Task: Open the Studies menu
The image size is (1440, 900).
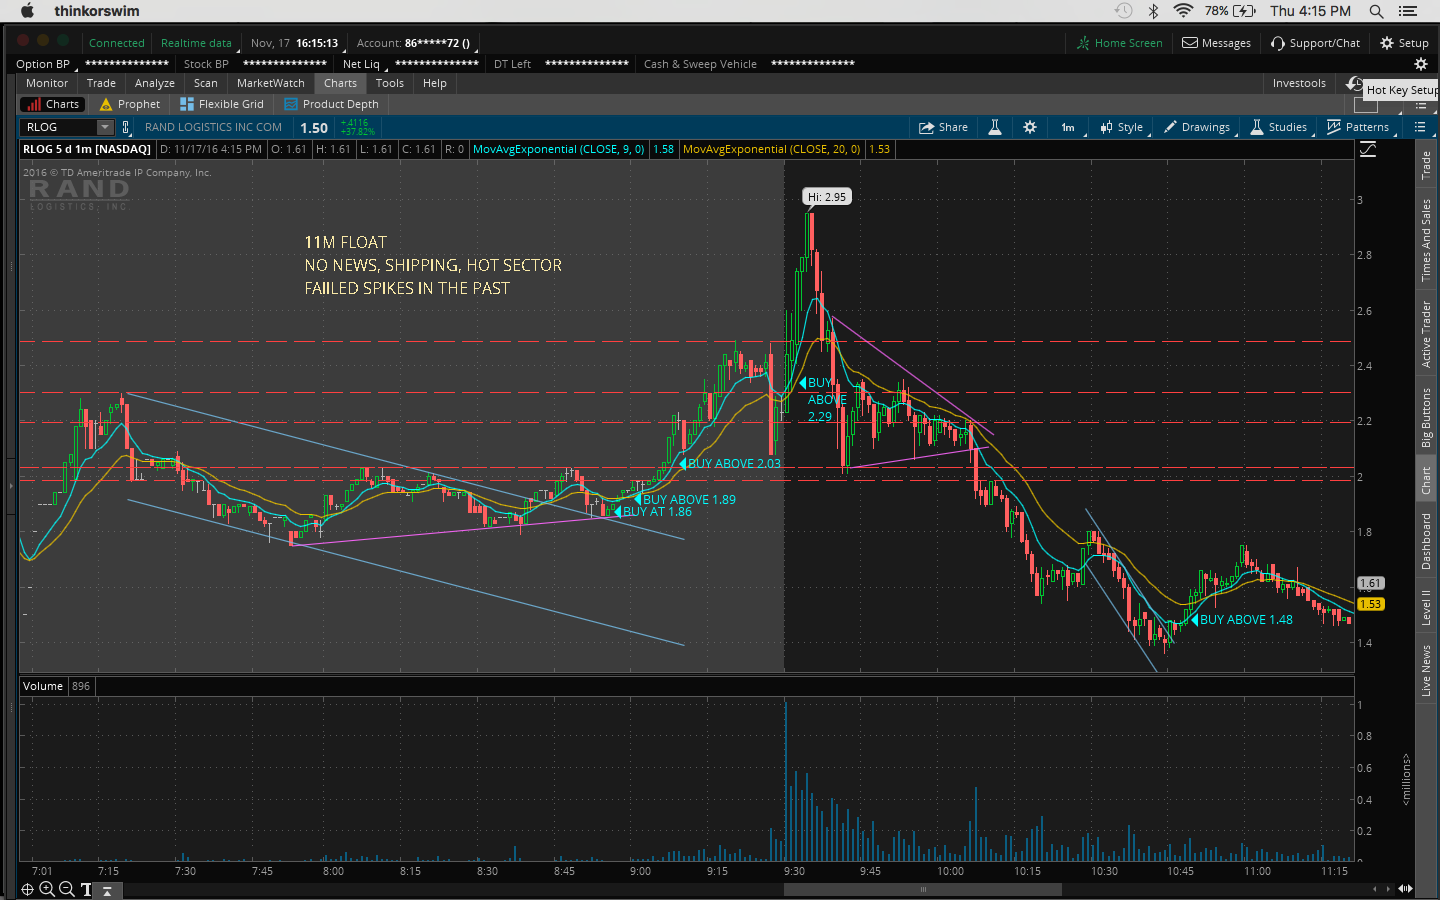Action: [x=1279, y=127]
